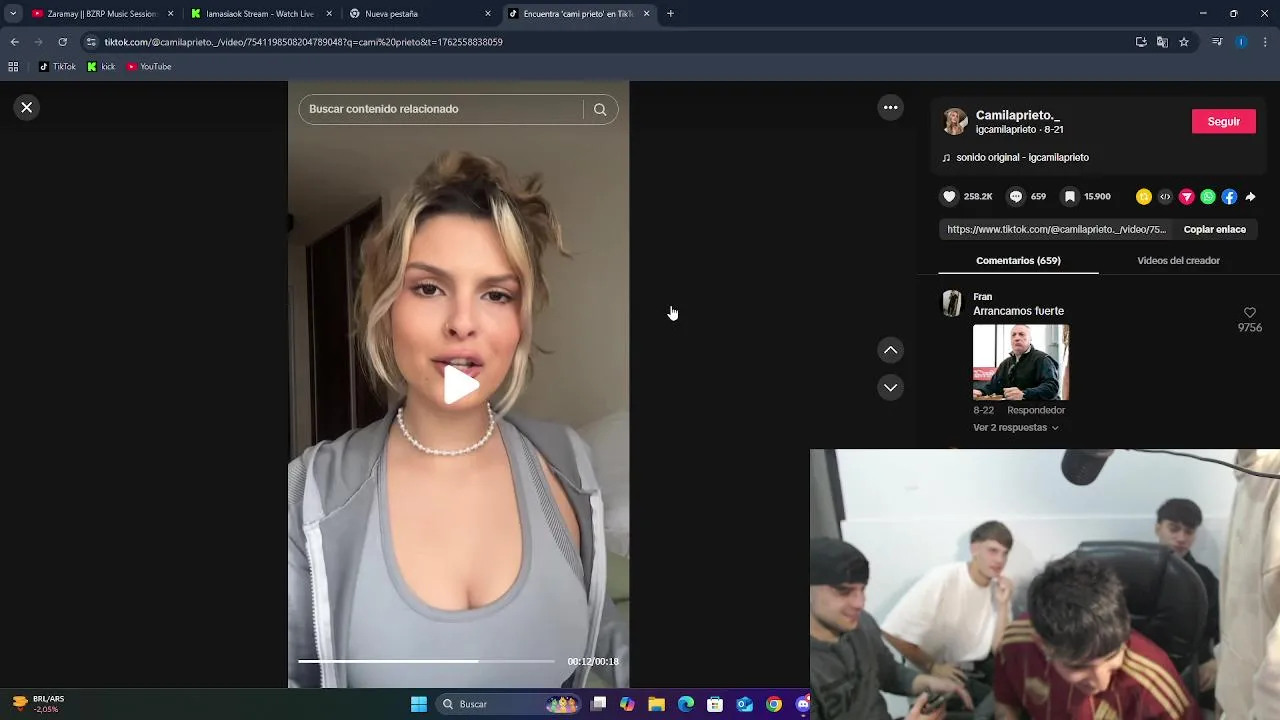Reload the page

click(x=62, y=42)
